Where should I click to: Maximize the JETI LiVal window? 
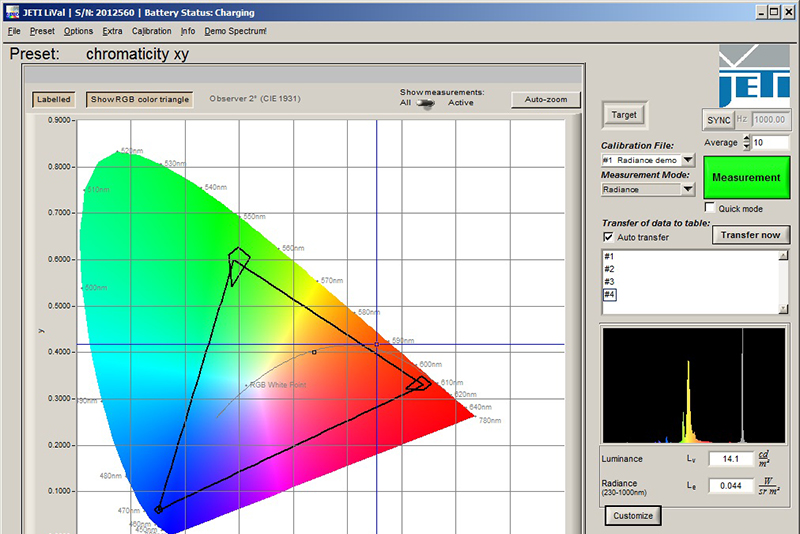[x=774, y=12]
